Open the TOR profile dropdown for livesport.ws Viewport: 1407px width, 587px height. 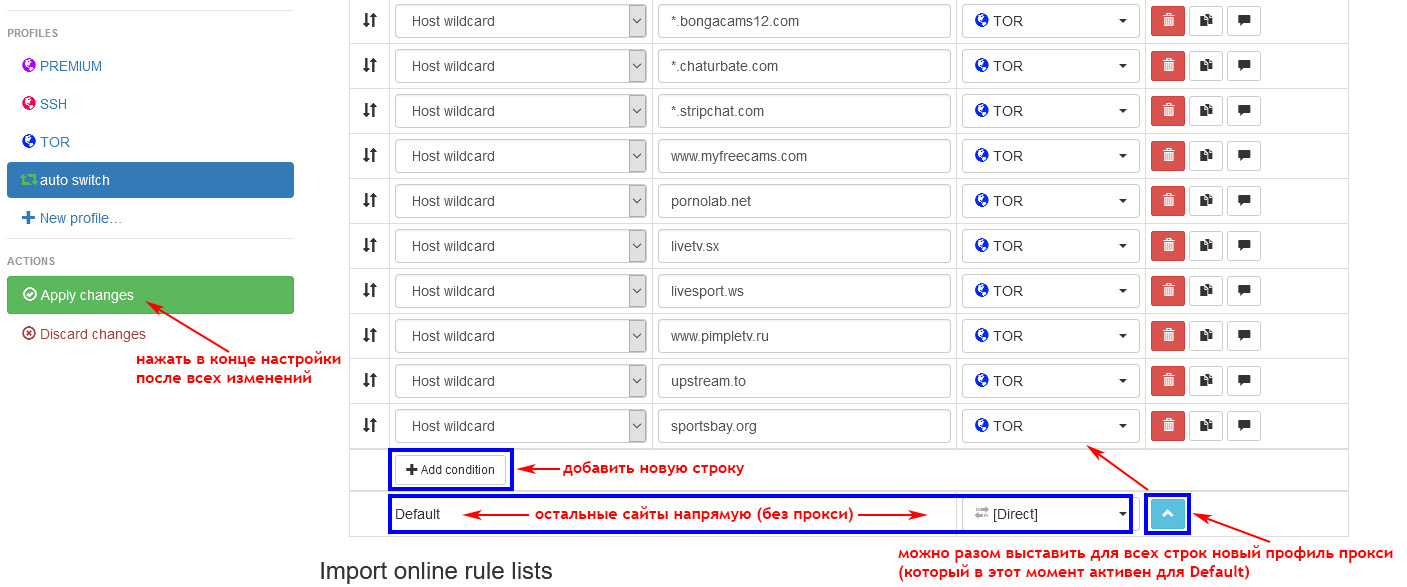pos(1050,291)
